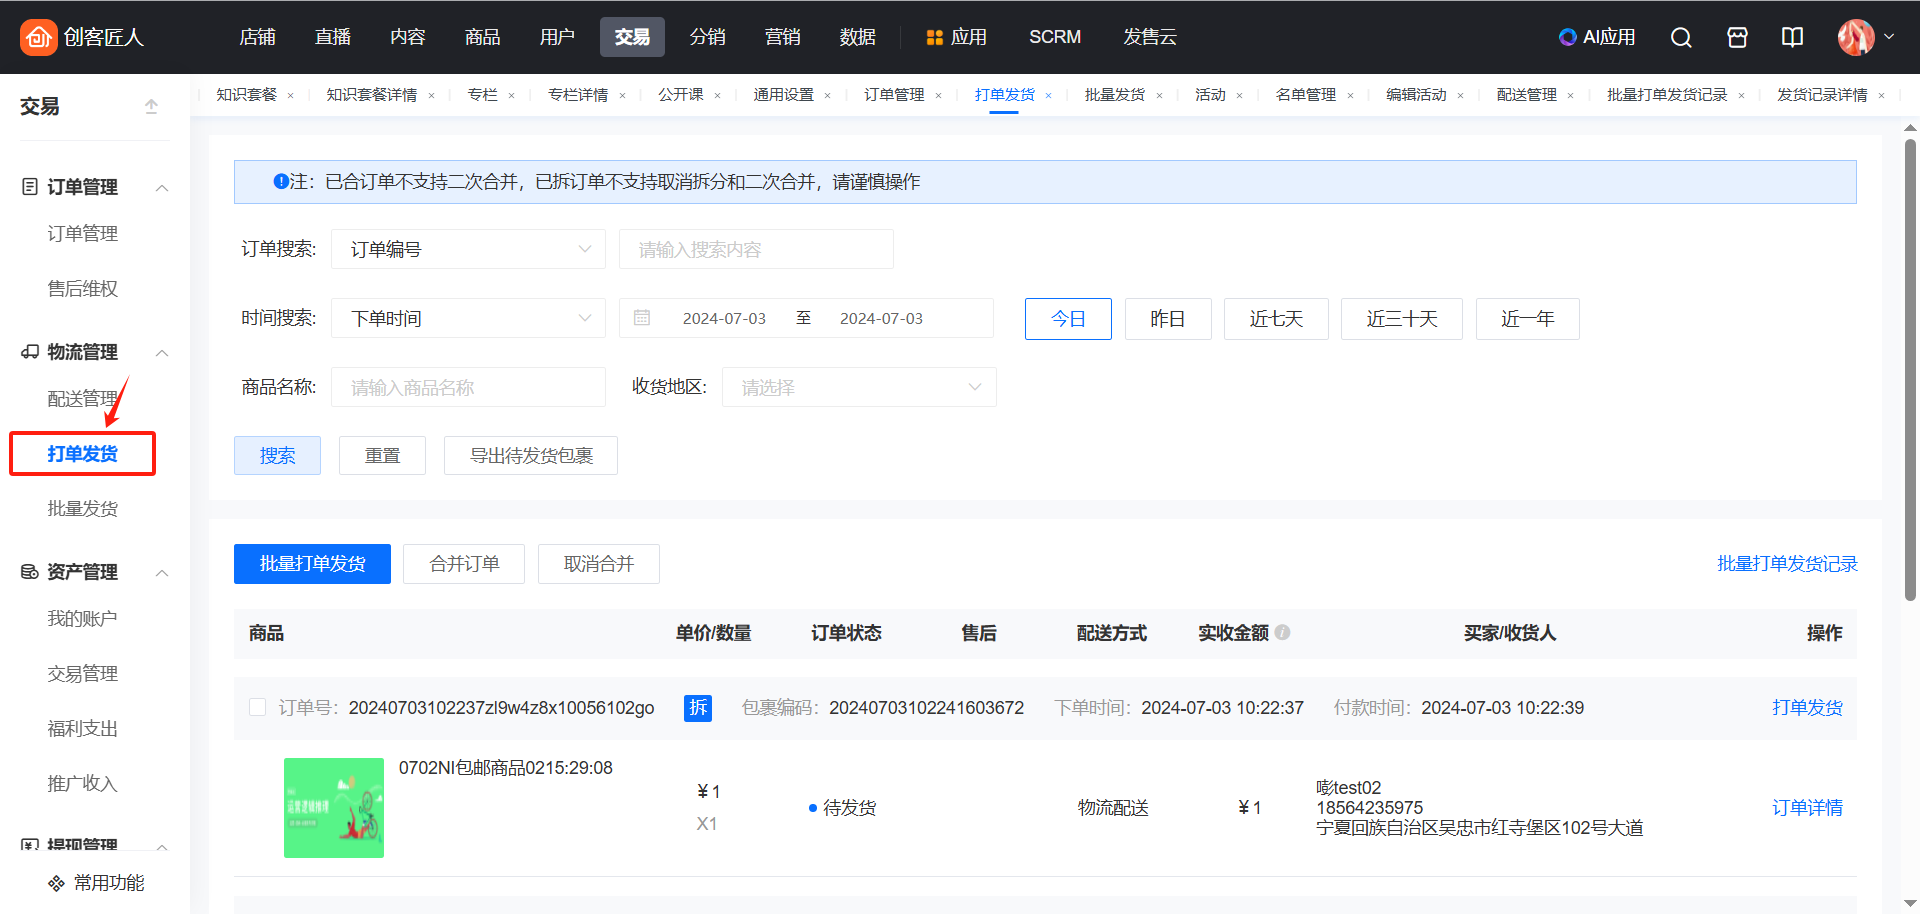Click the 创客匠人 logo icon
1920x914 pixels.
[x=38, y=37]
